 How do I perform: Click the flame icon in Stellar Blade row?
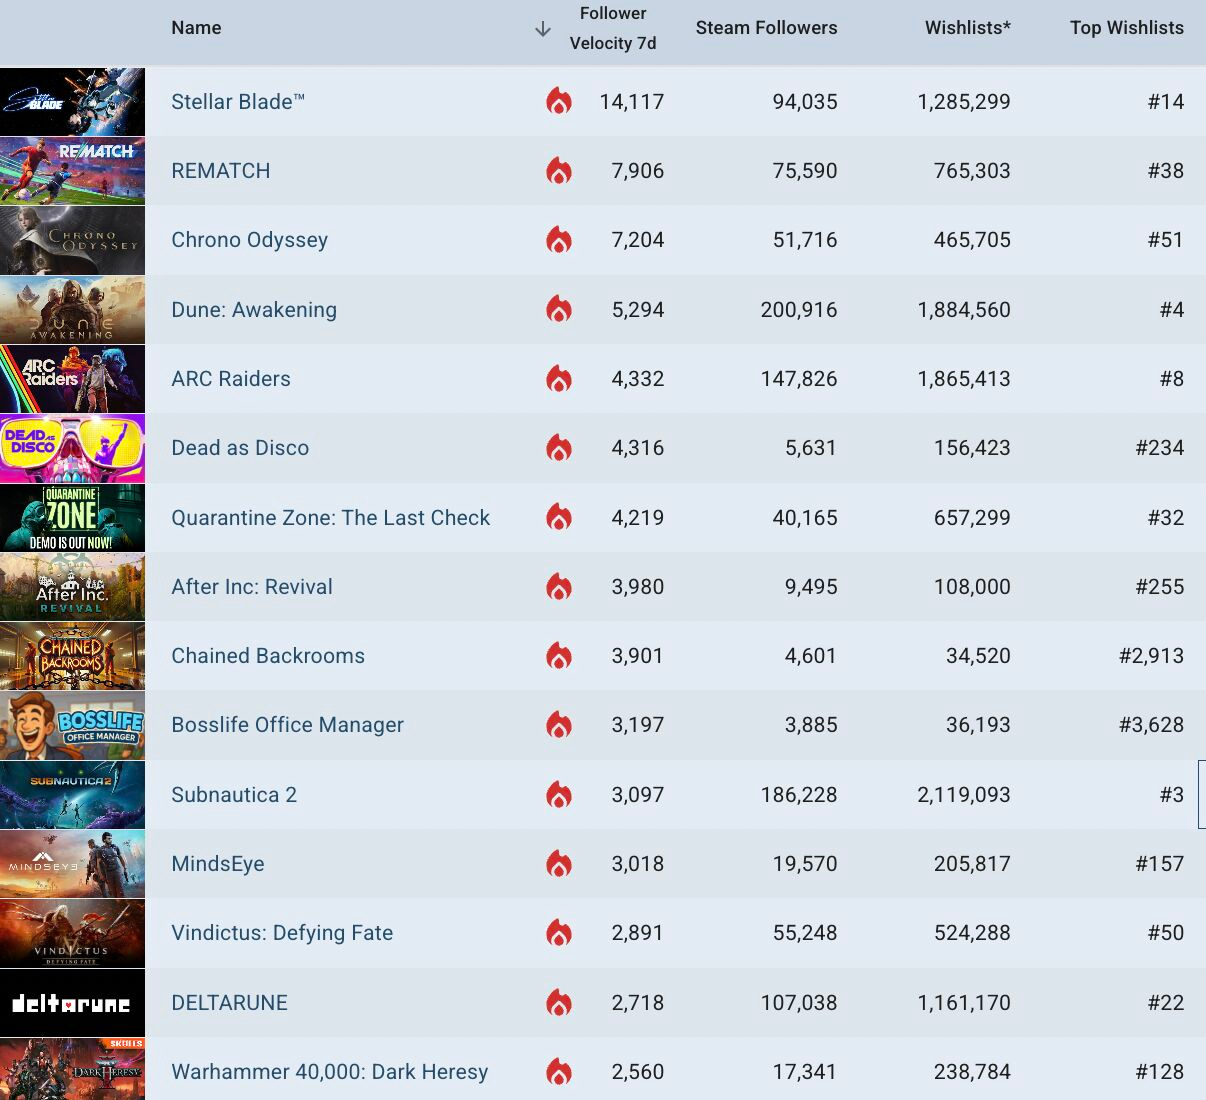tap(559, 101)
